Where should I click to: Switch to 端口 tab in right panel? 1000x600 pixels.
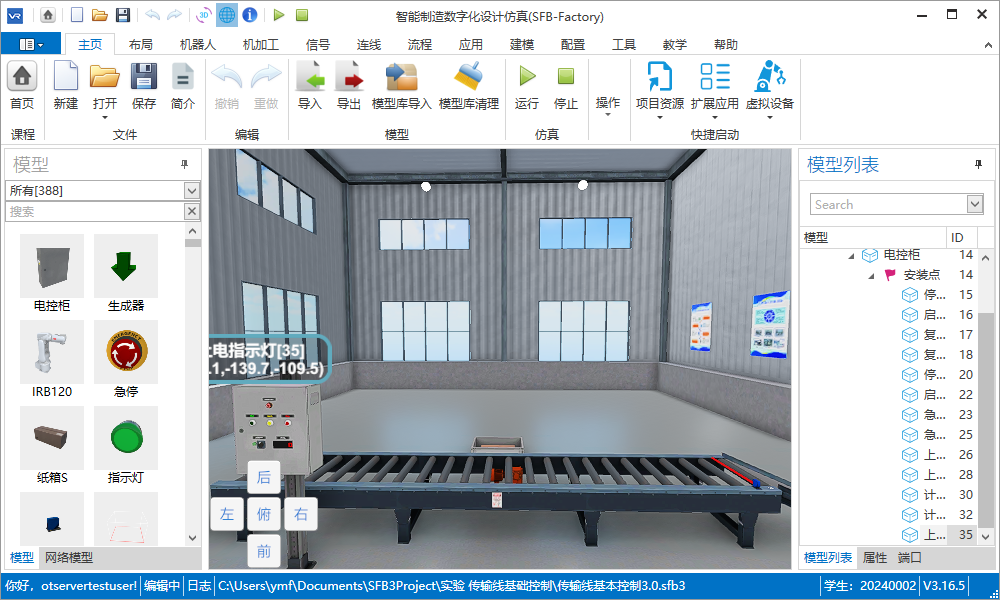pos(909,557)
